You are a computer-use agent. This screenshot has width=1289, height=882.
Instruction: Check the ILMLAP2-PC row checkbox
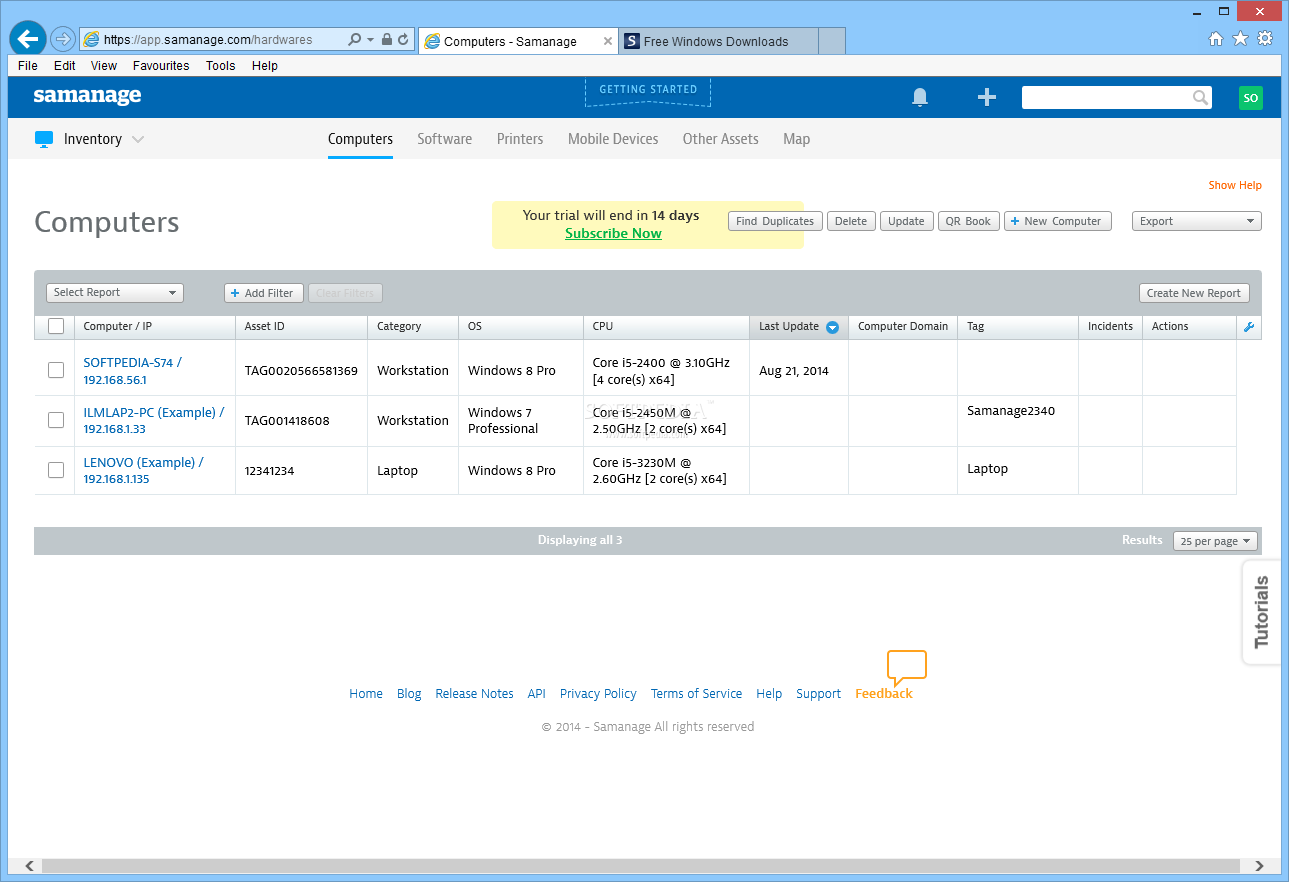(x=56, y=420)
